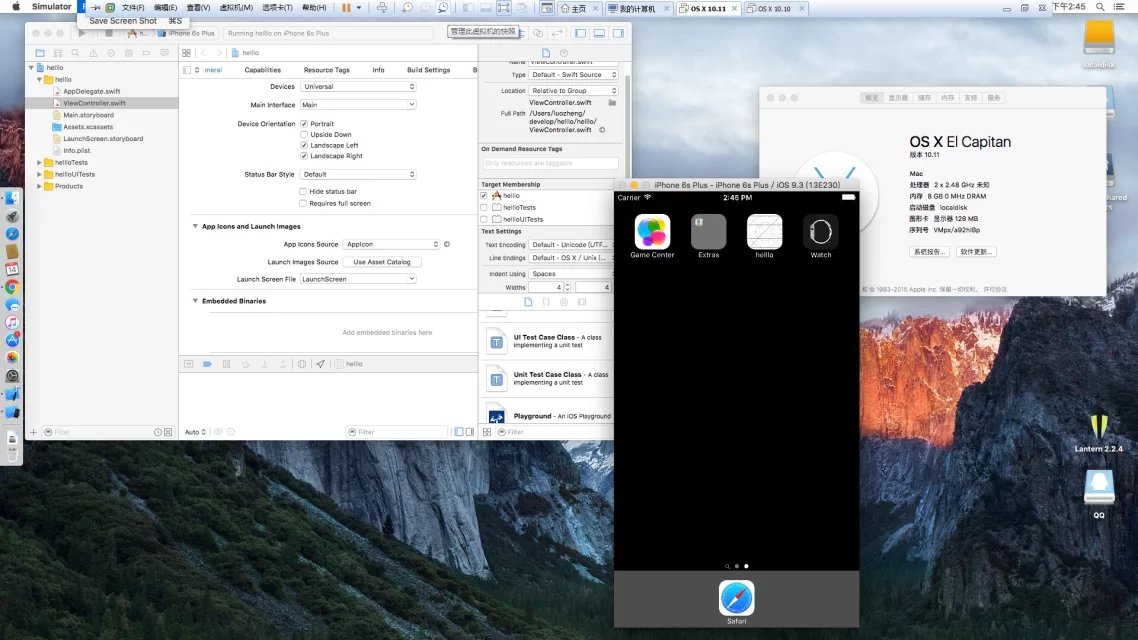Open the related items grid icon

click(x=187, y=53)
